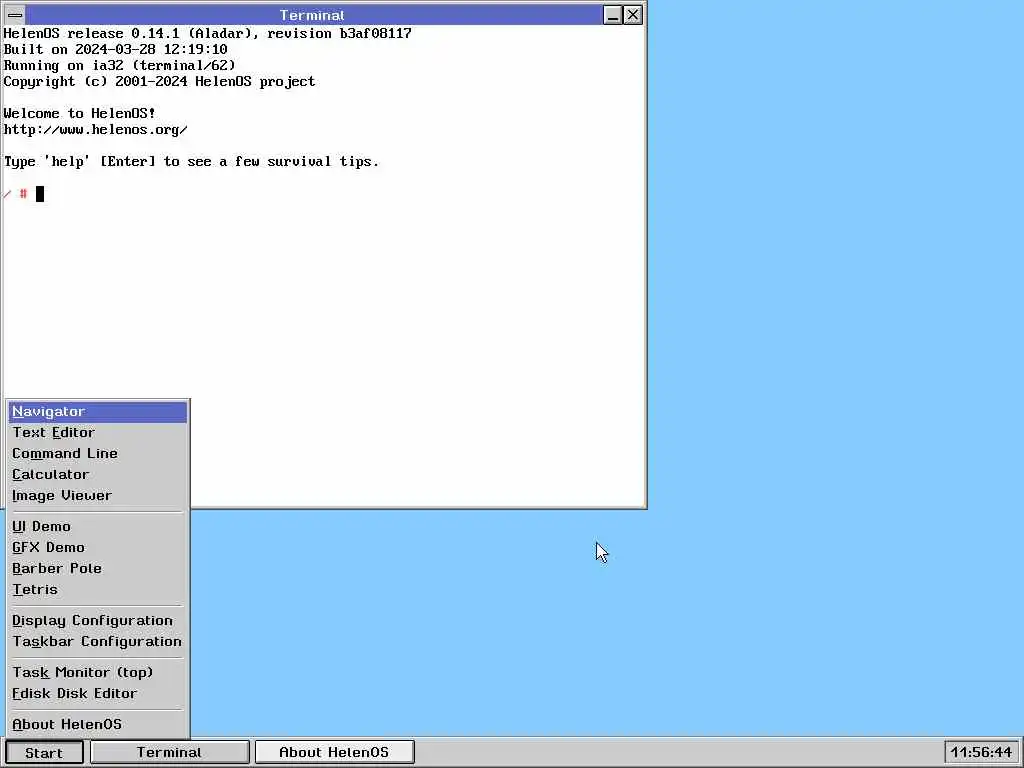
Task: Switch to About HelenOS taskbar button
Action: (x=334, y=752)
